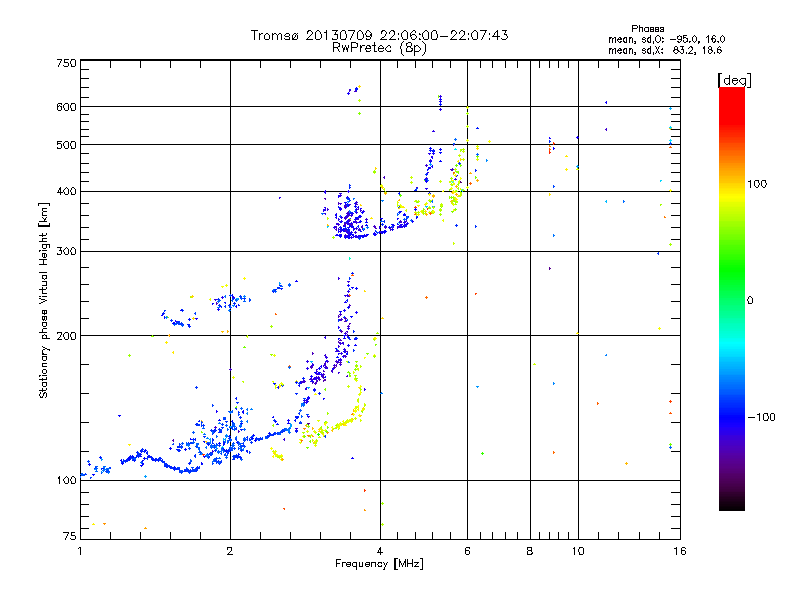Click the colorbar '-100' tick label
800x600 pixels.
coord(761,417)
